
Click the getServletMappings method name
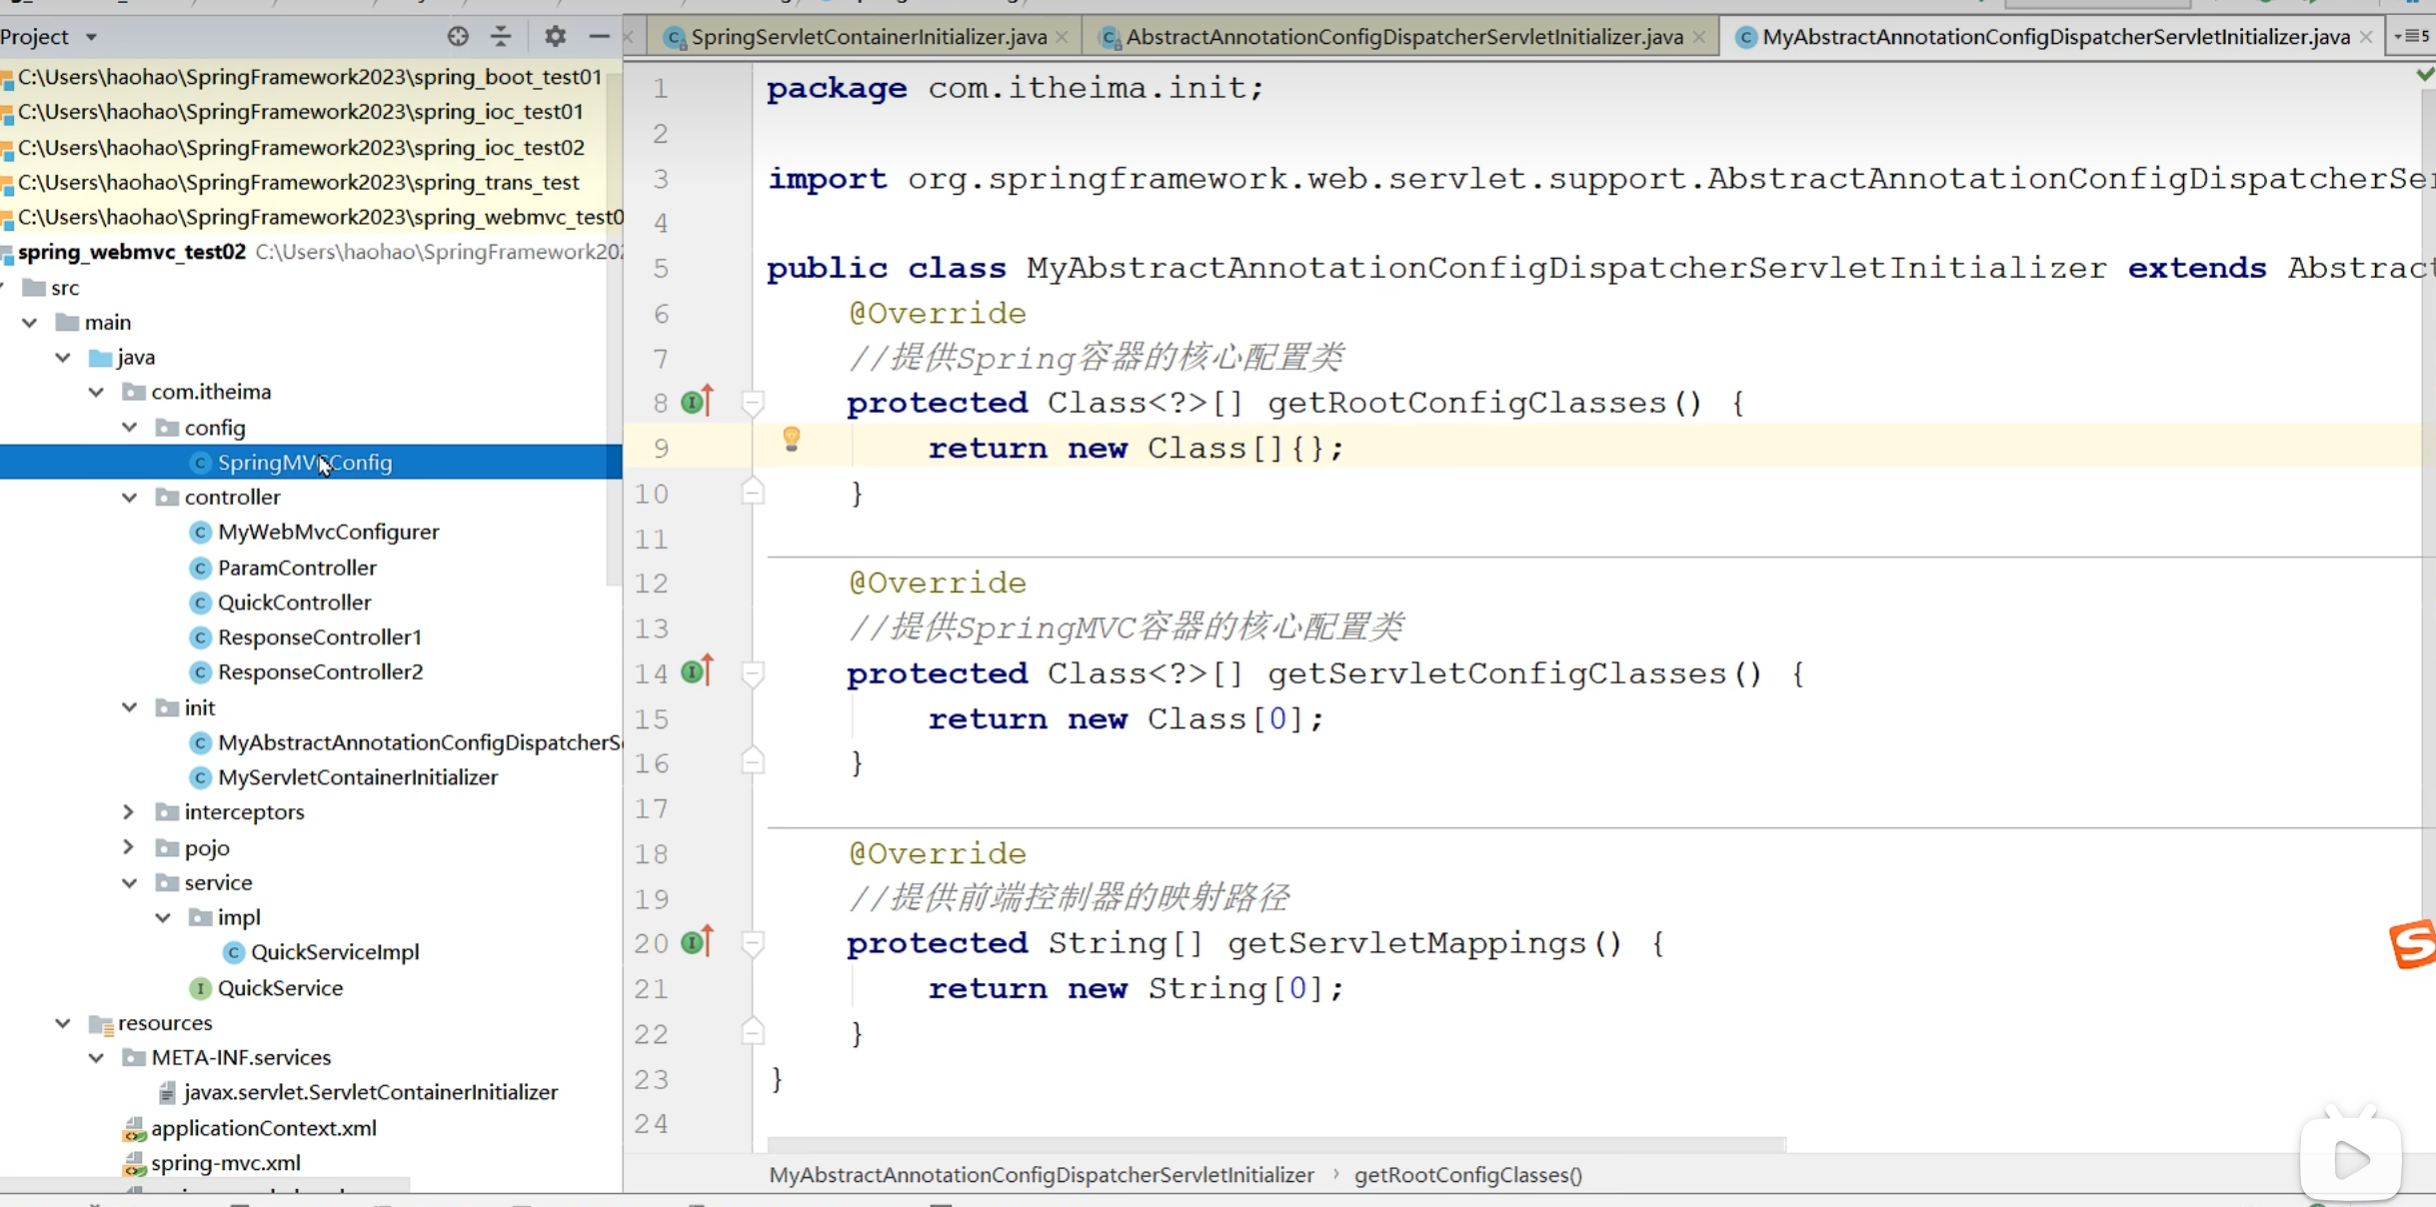pos(1407,943)
